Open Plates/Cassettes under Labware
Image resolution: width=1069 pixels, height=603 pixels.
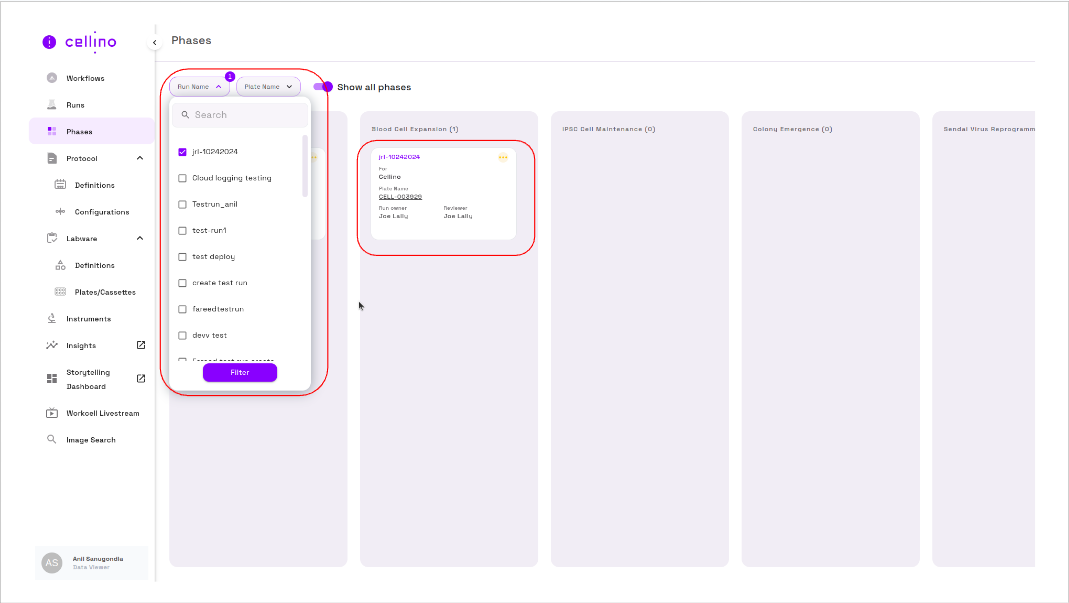(105, 292)
